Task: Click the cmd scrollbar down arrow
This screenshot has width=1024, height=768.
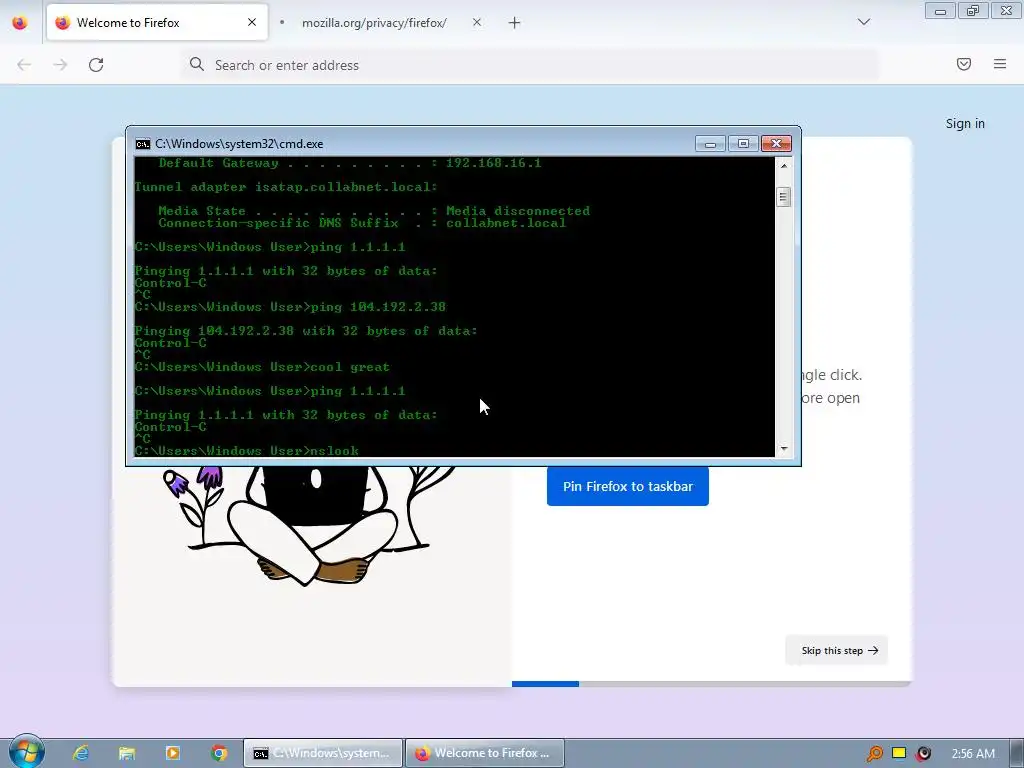Action: [784, 449]
